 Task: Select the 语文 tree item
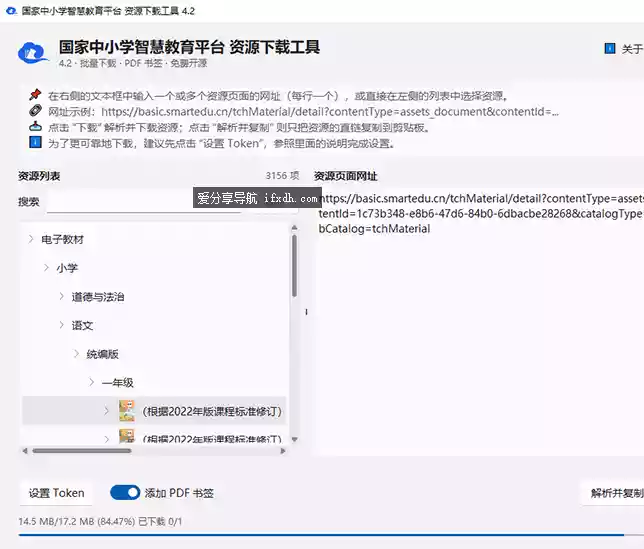(x=82, y=326)
